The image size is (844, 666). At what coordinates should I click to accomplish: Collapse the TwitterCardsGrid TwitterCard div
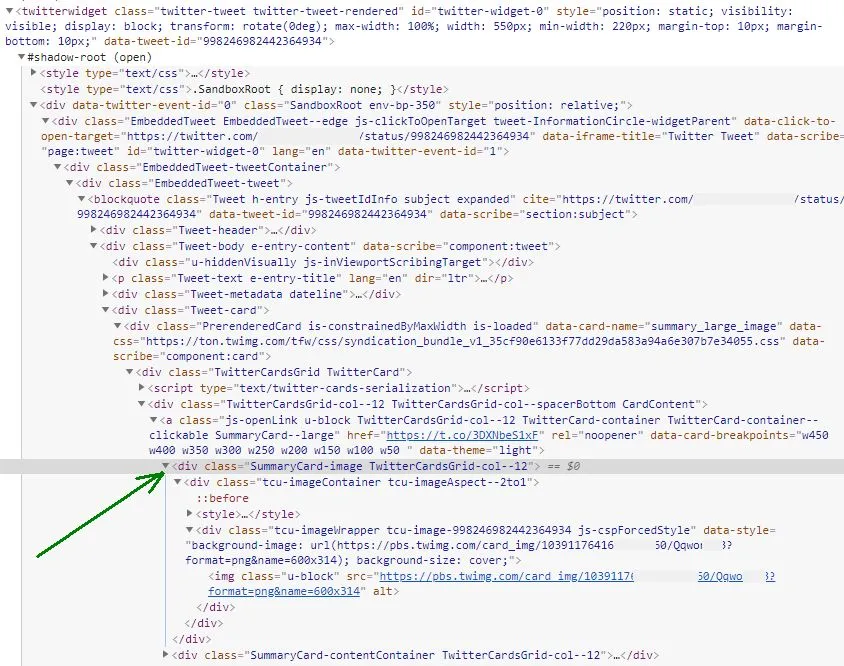pyautogui.click(x=130, y=372)
